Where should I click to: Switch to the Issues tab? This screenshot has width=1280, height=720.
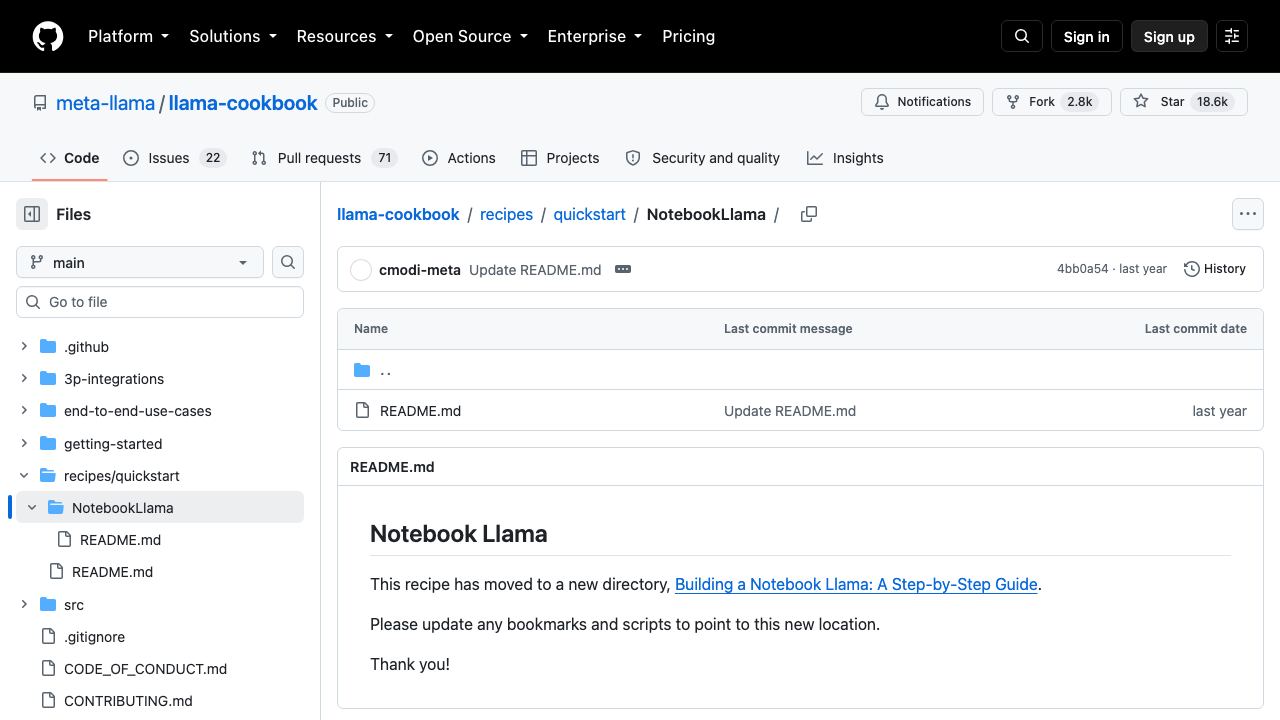pyautogui.click(x=175, y=158)
